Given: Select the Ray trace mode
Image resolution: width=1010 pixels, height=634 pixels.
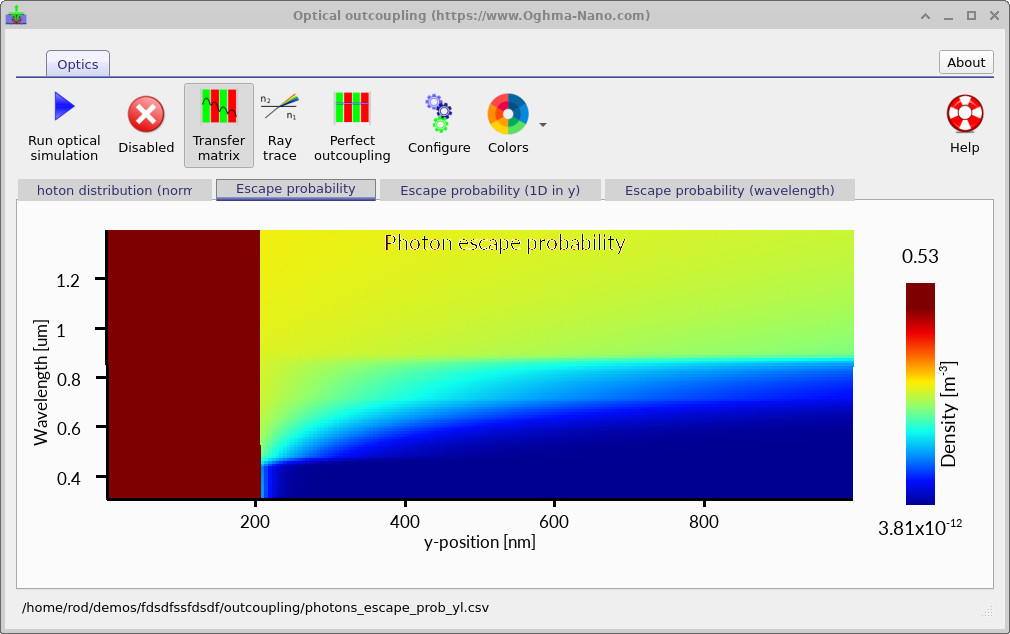Looking at the screenshot, I should click(280, 126).
